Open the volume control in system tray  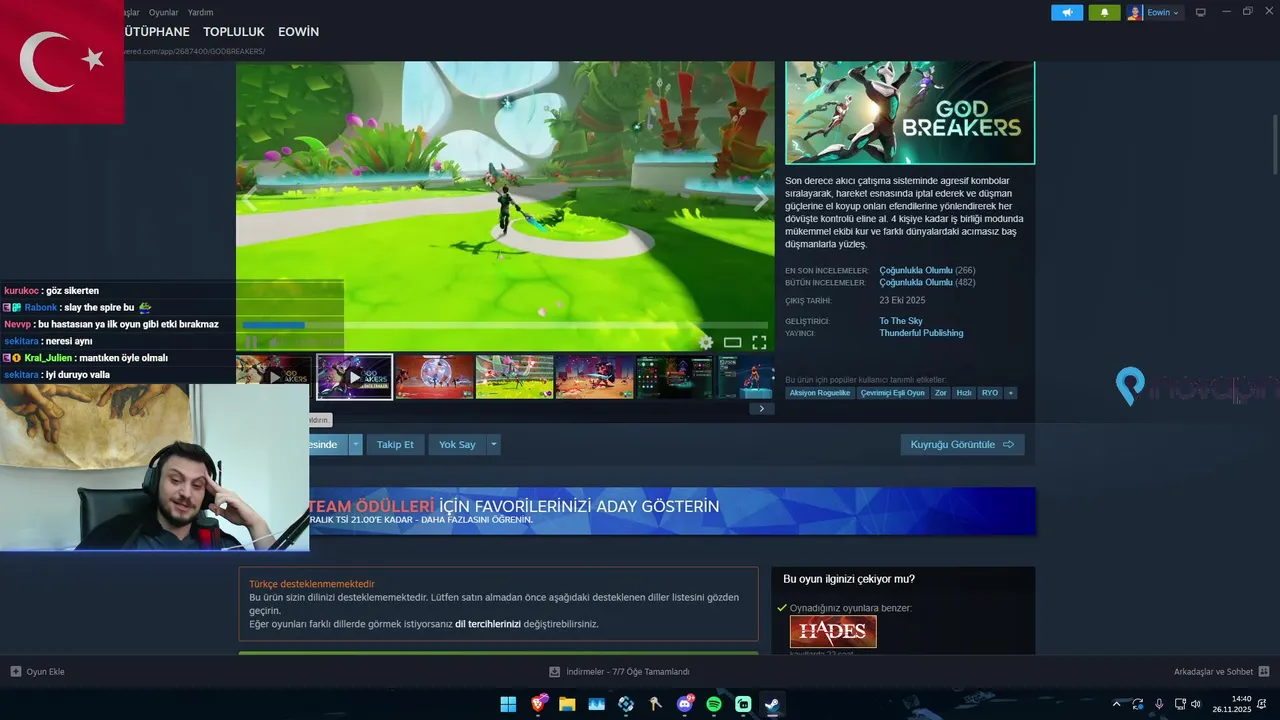click(x=1196, y=704)
